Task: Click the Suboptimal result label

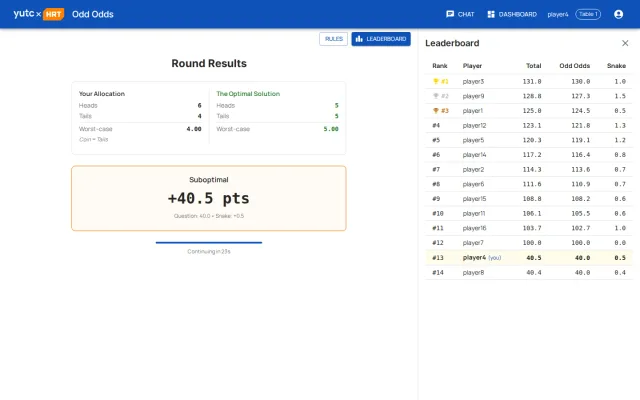Action: (209, 180)
